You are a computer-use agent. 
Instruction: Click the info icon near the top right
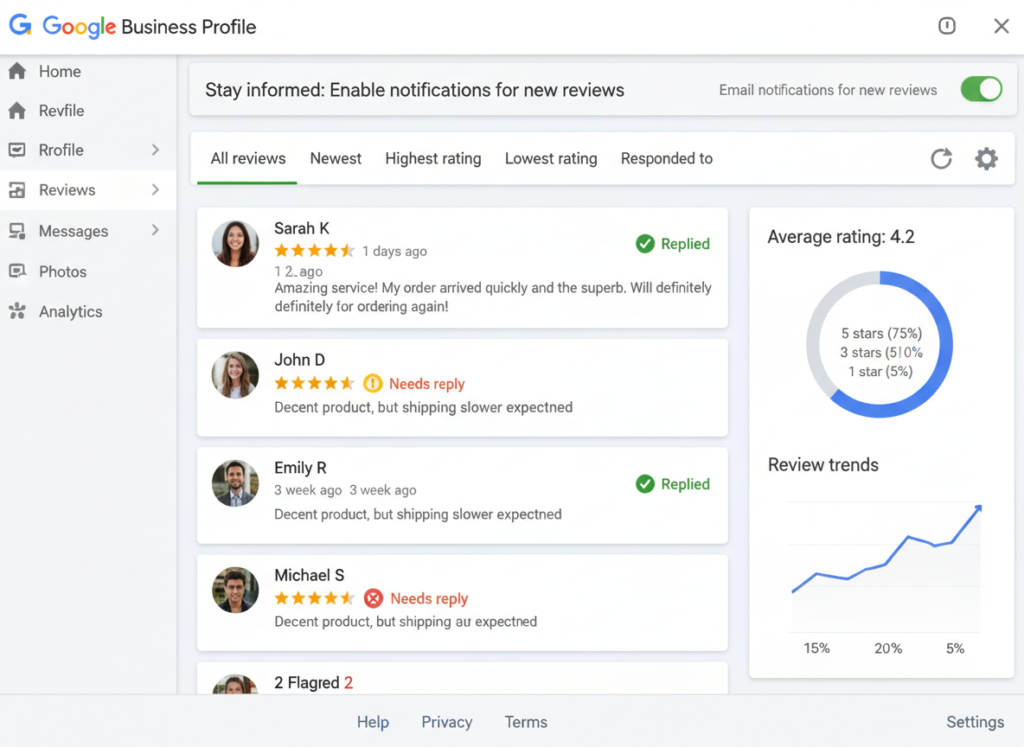tap(947, 26)
